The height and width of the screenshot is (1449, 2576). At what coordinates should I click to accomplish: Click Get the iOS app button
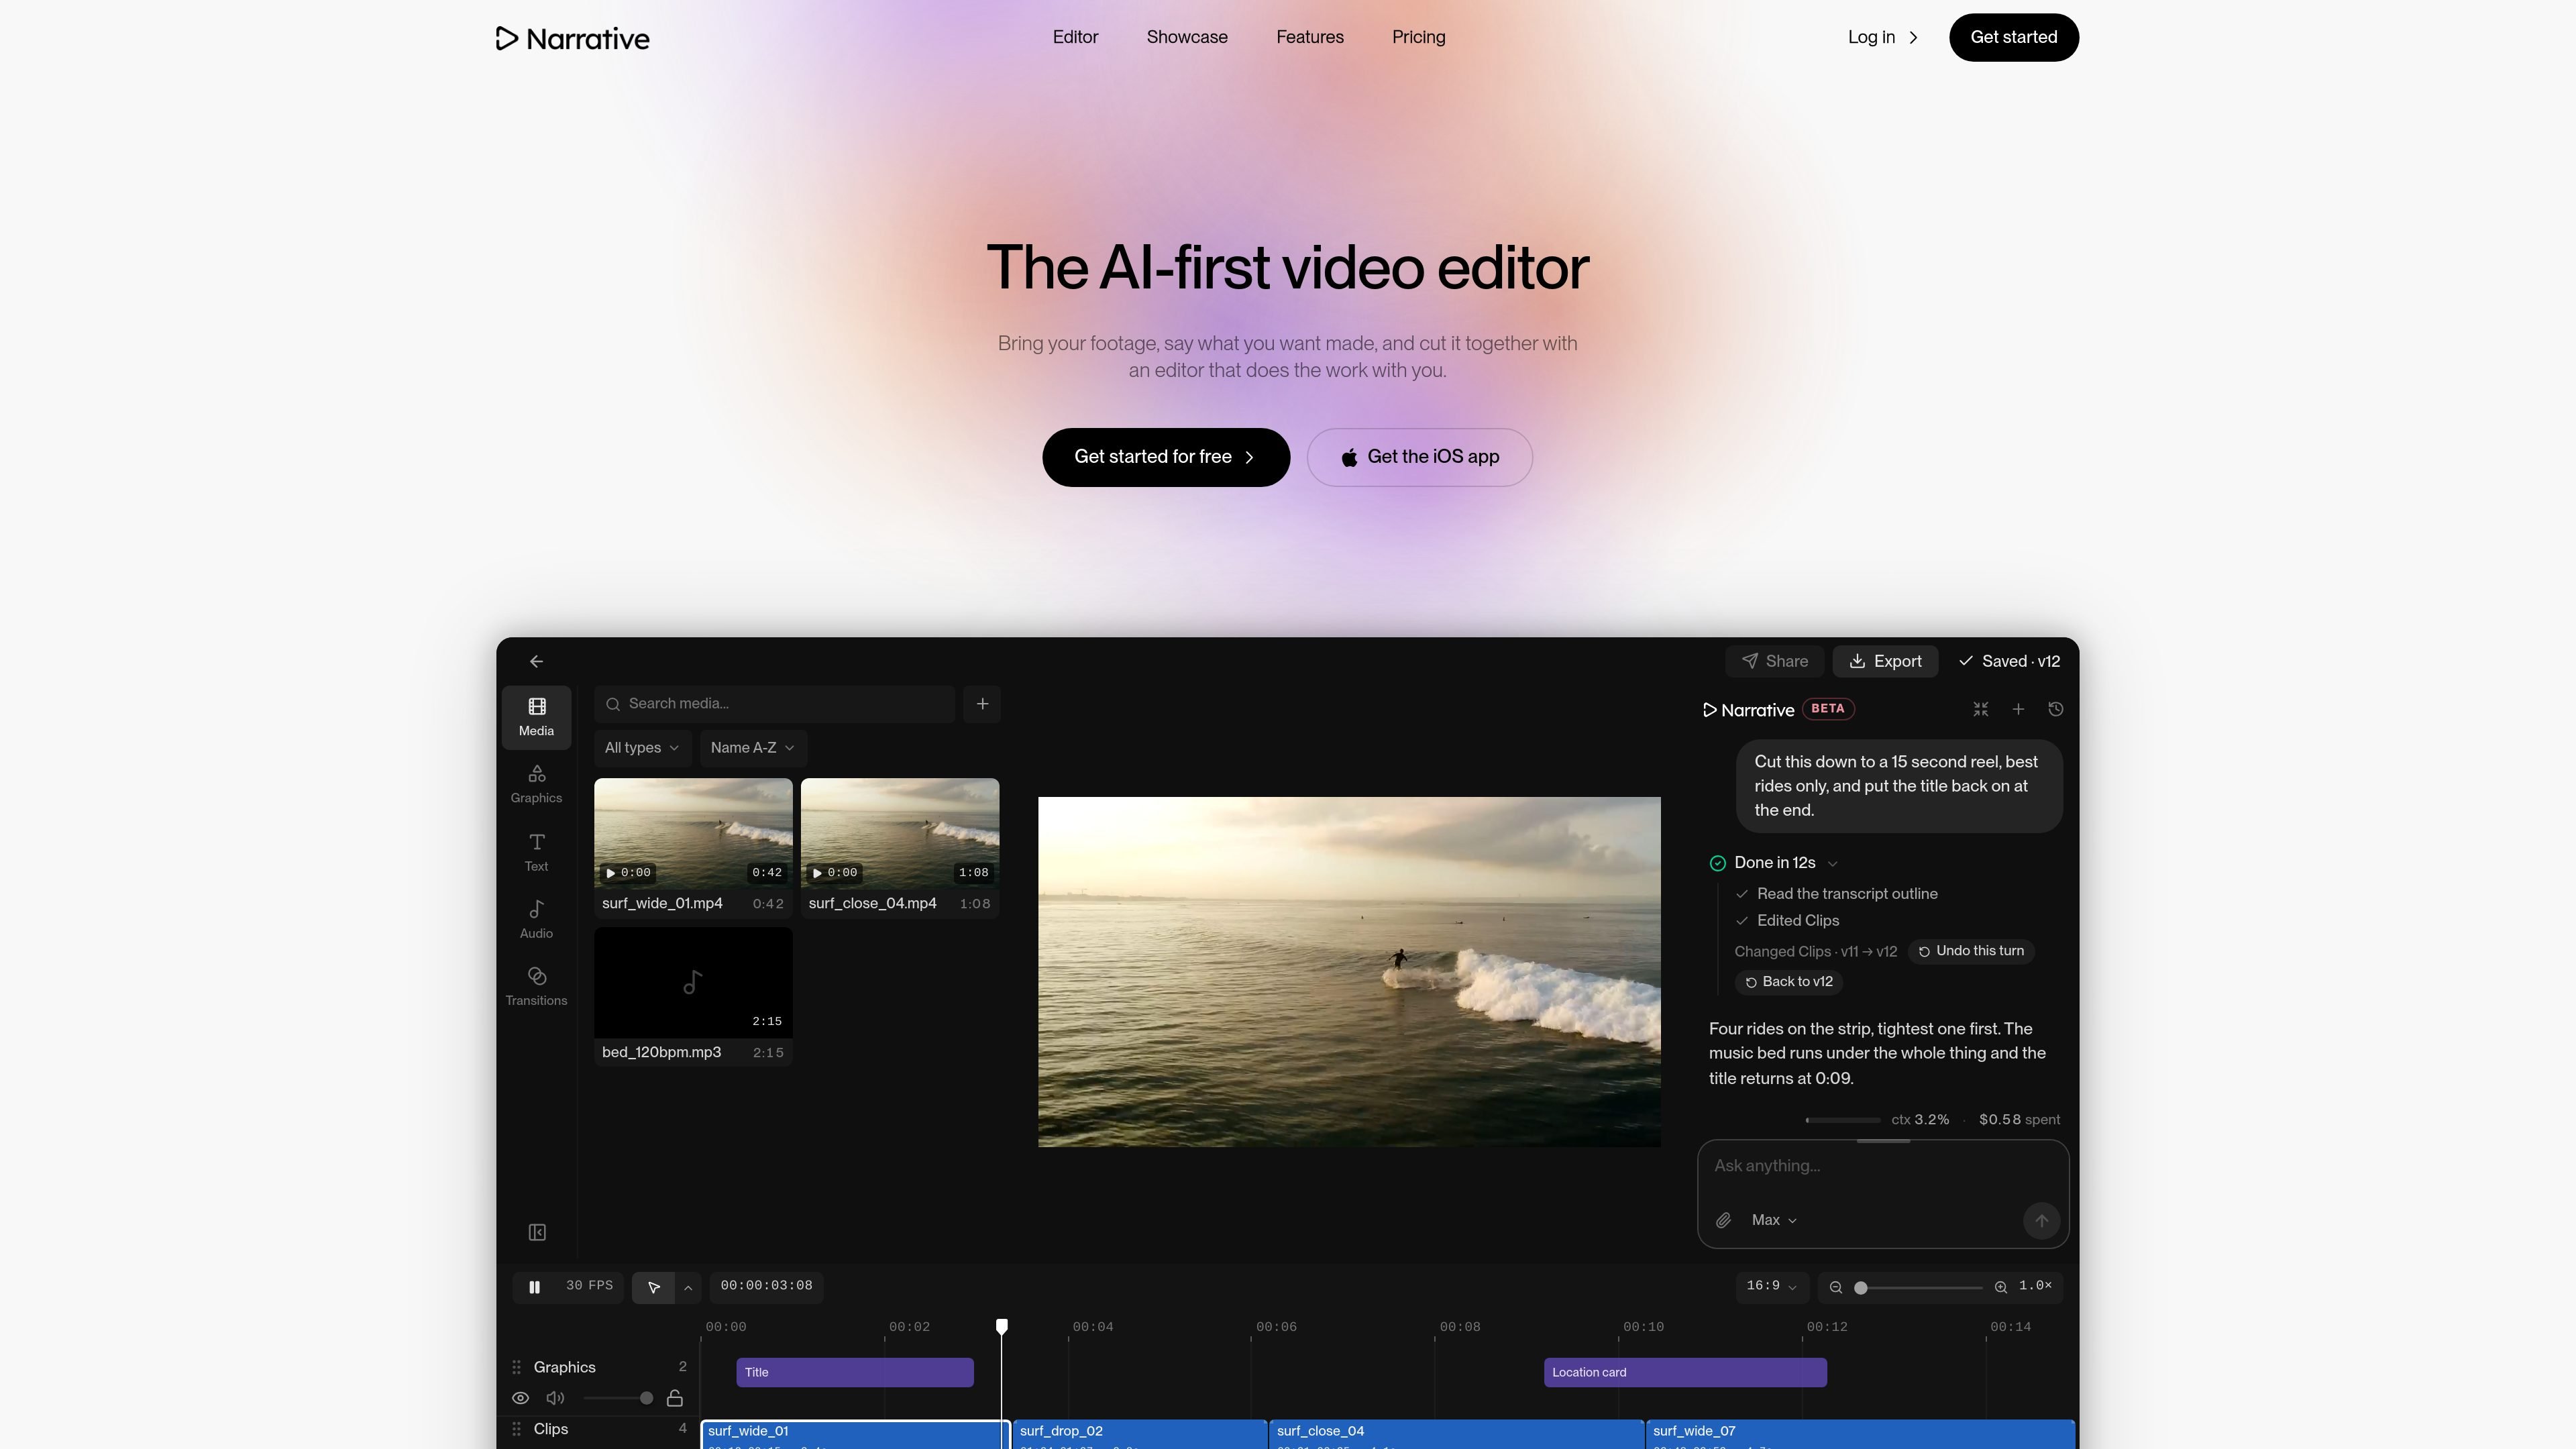click(1419, 457)
